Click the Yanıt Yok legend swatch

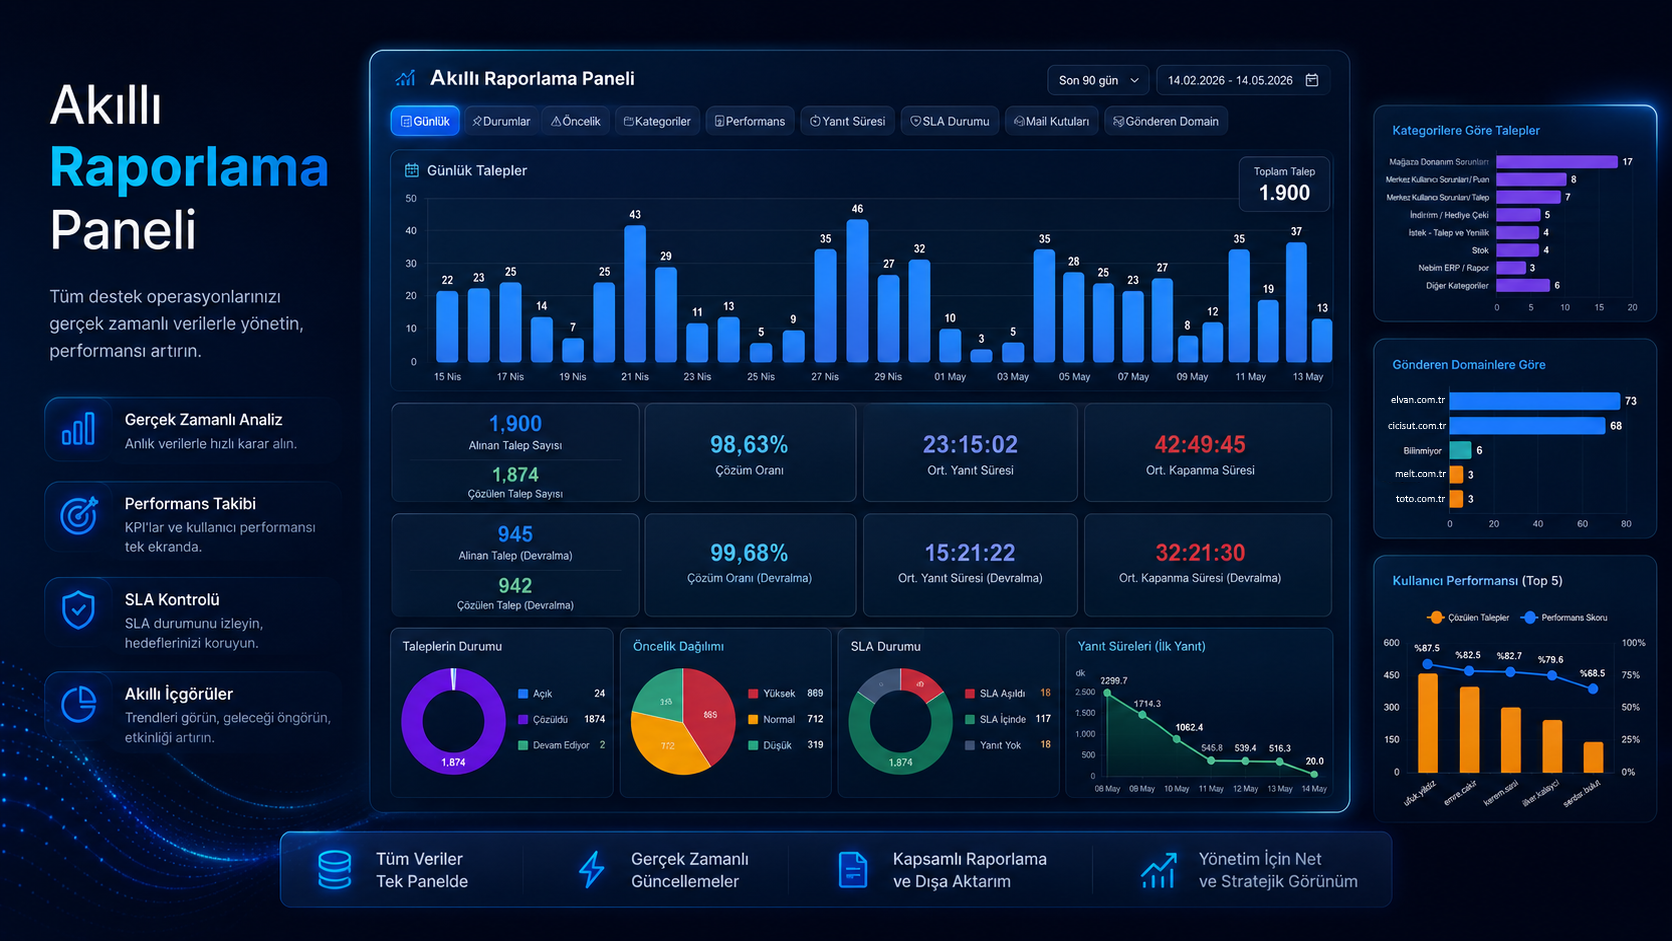pos(970,746)
